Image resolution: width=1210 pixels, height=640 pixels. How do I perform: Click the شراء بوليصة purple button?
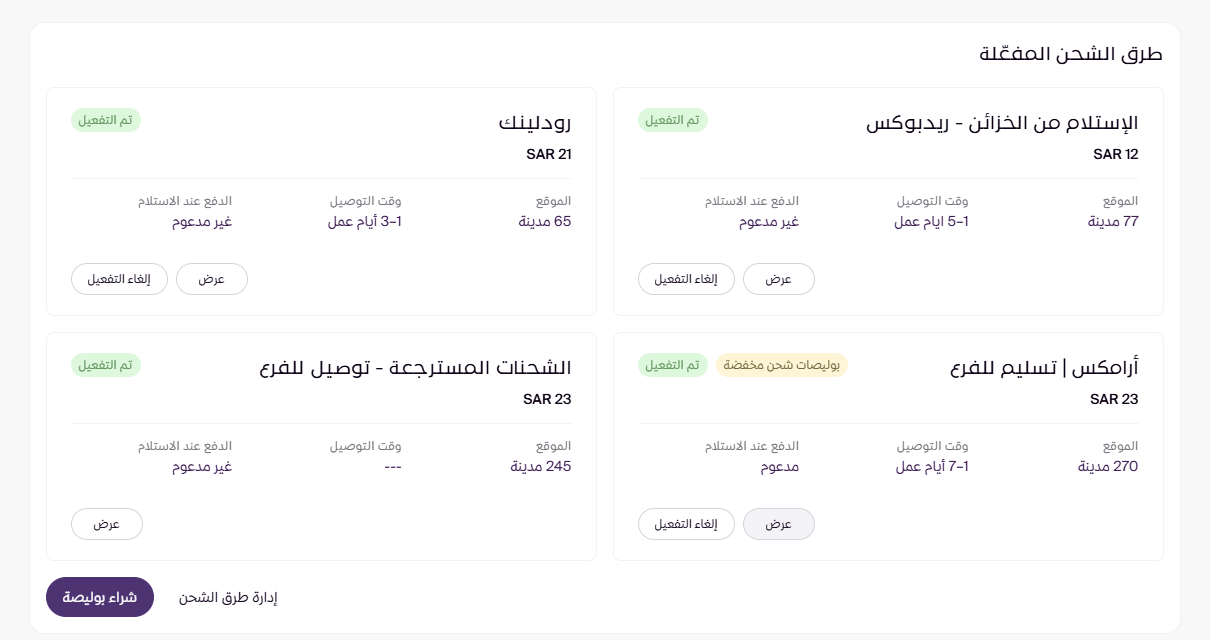pos(100,597)
